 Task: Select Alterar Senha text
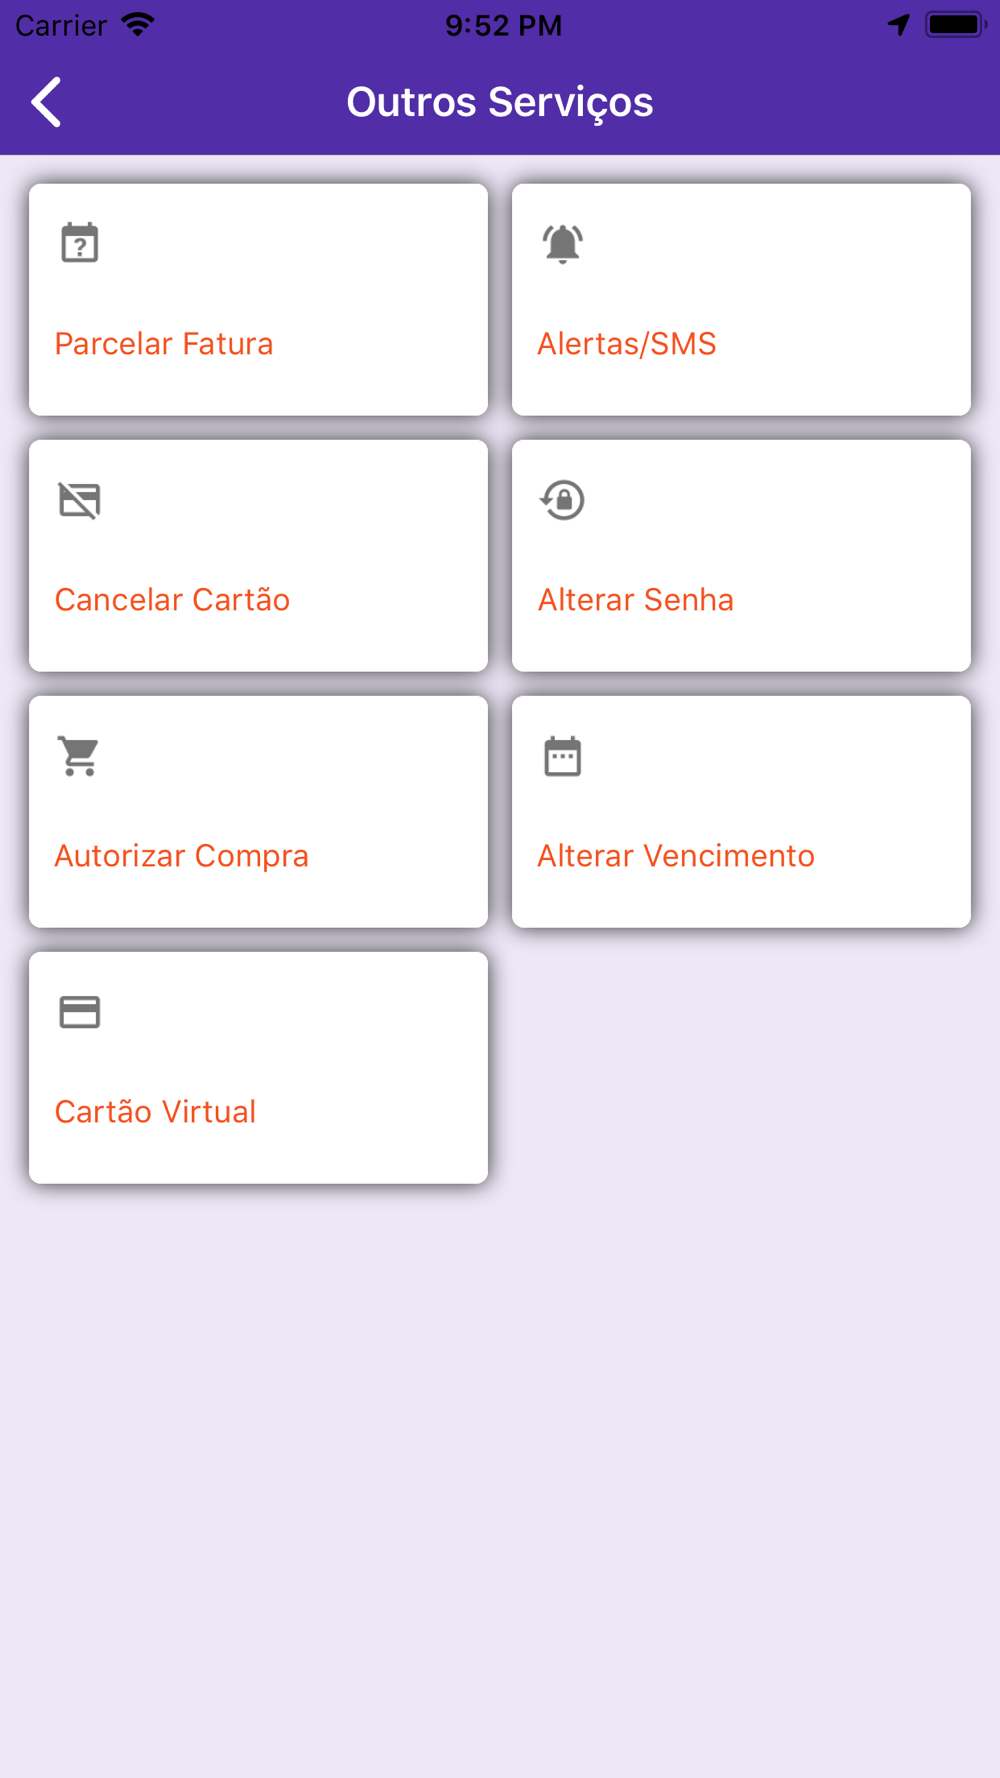pos(636,600)
